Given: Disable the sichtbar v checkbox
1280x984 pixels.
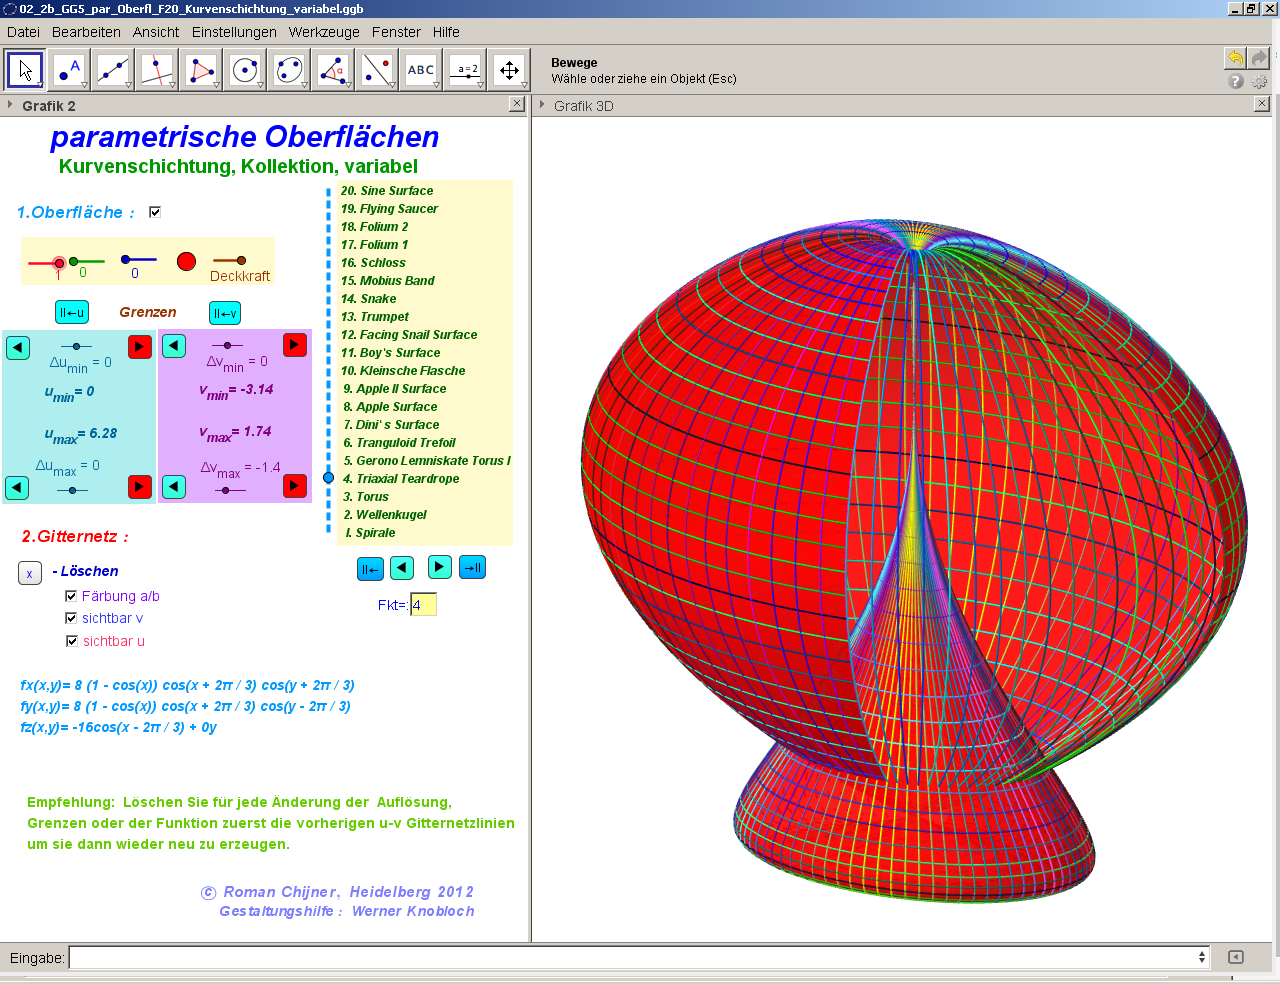Looking at the screenshot, I should click(x=71, y=618).
